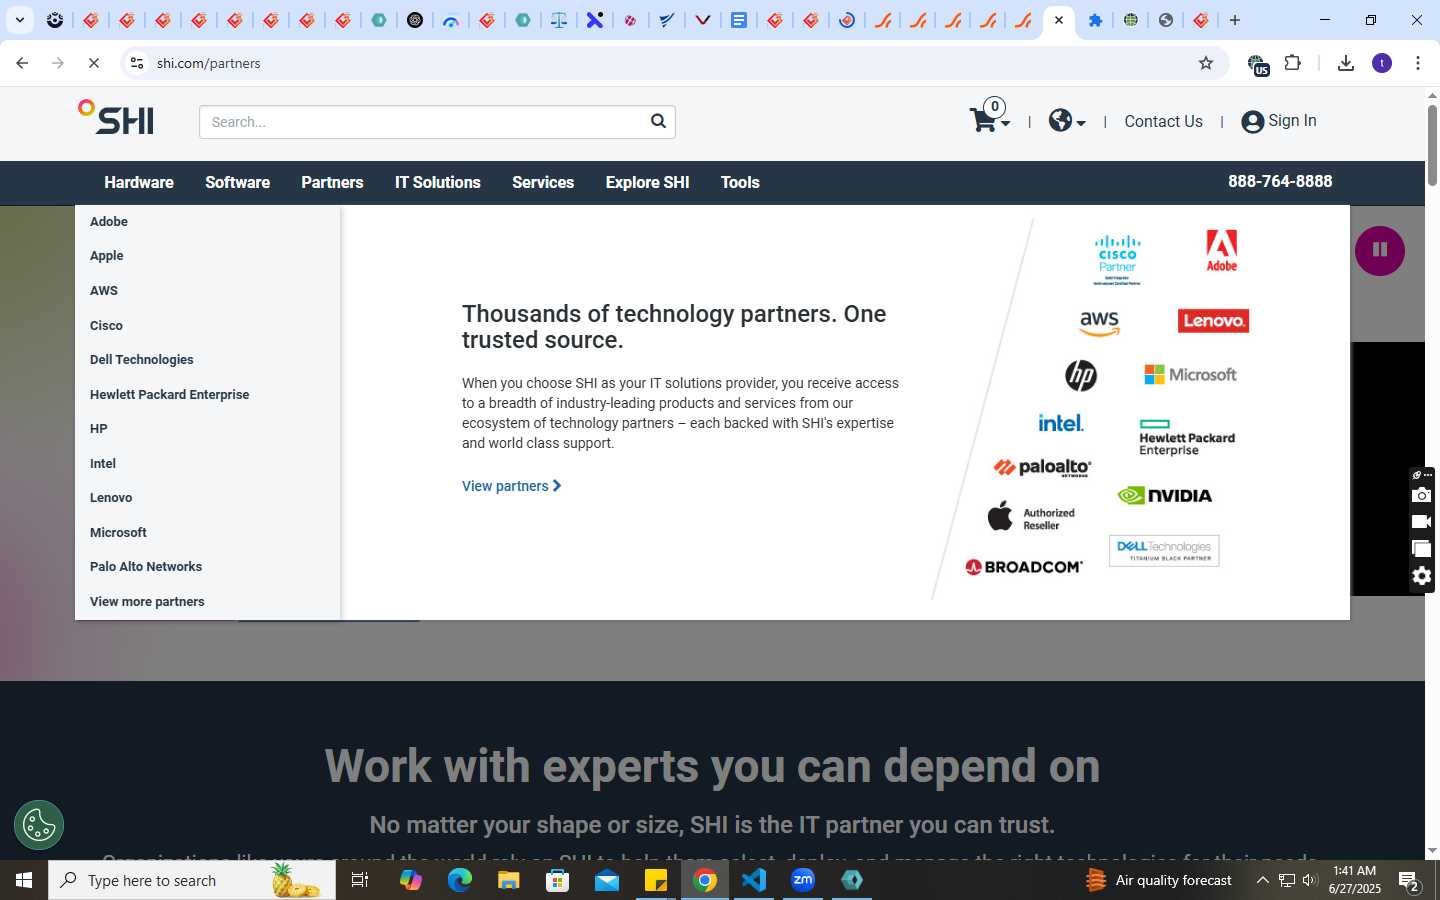Image resolution: width=1440 pixels, height=900 pixels.
Task: Open the Services menu
Action: tap(543, 182)
